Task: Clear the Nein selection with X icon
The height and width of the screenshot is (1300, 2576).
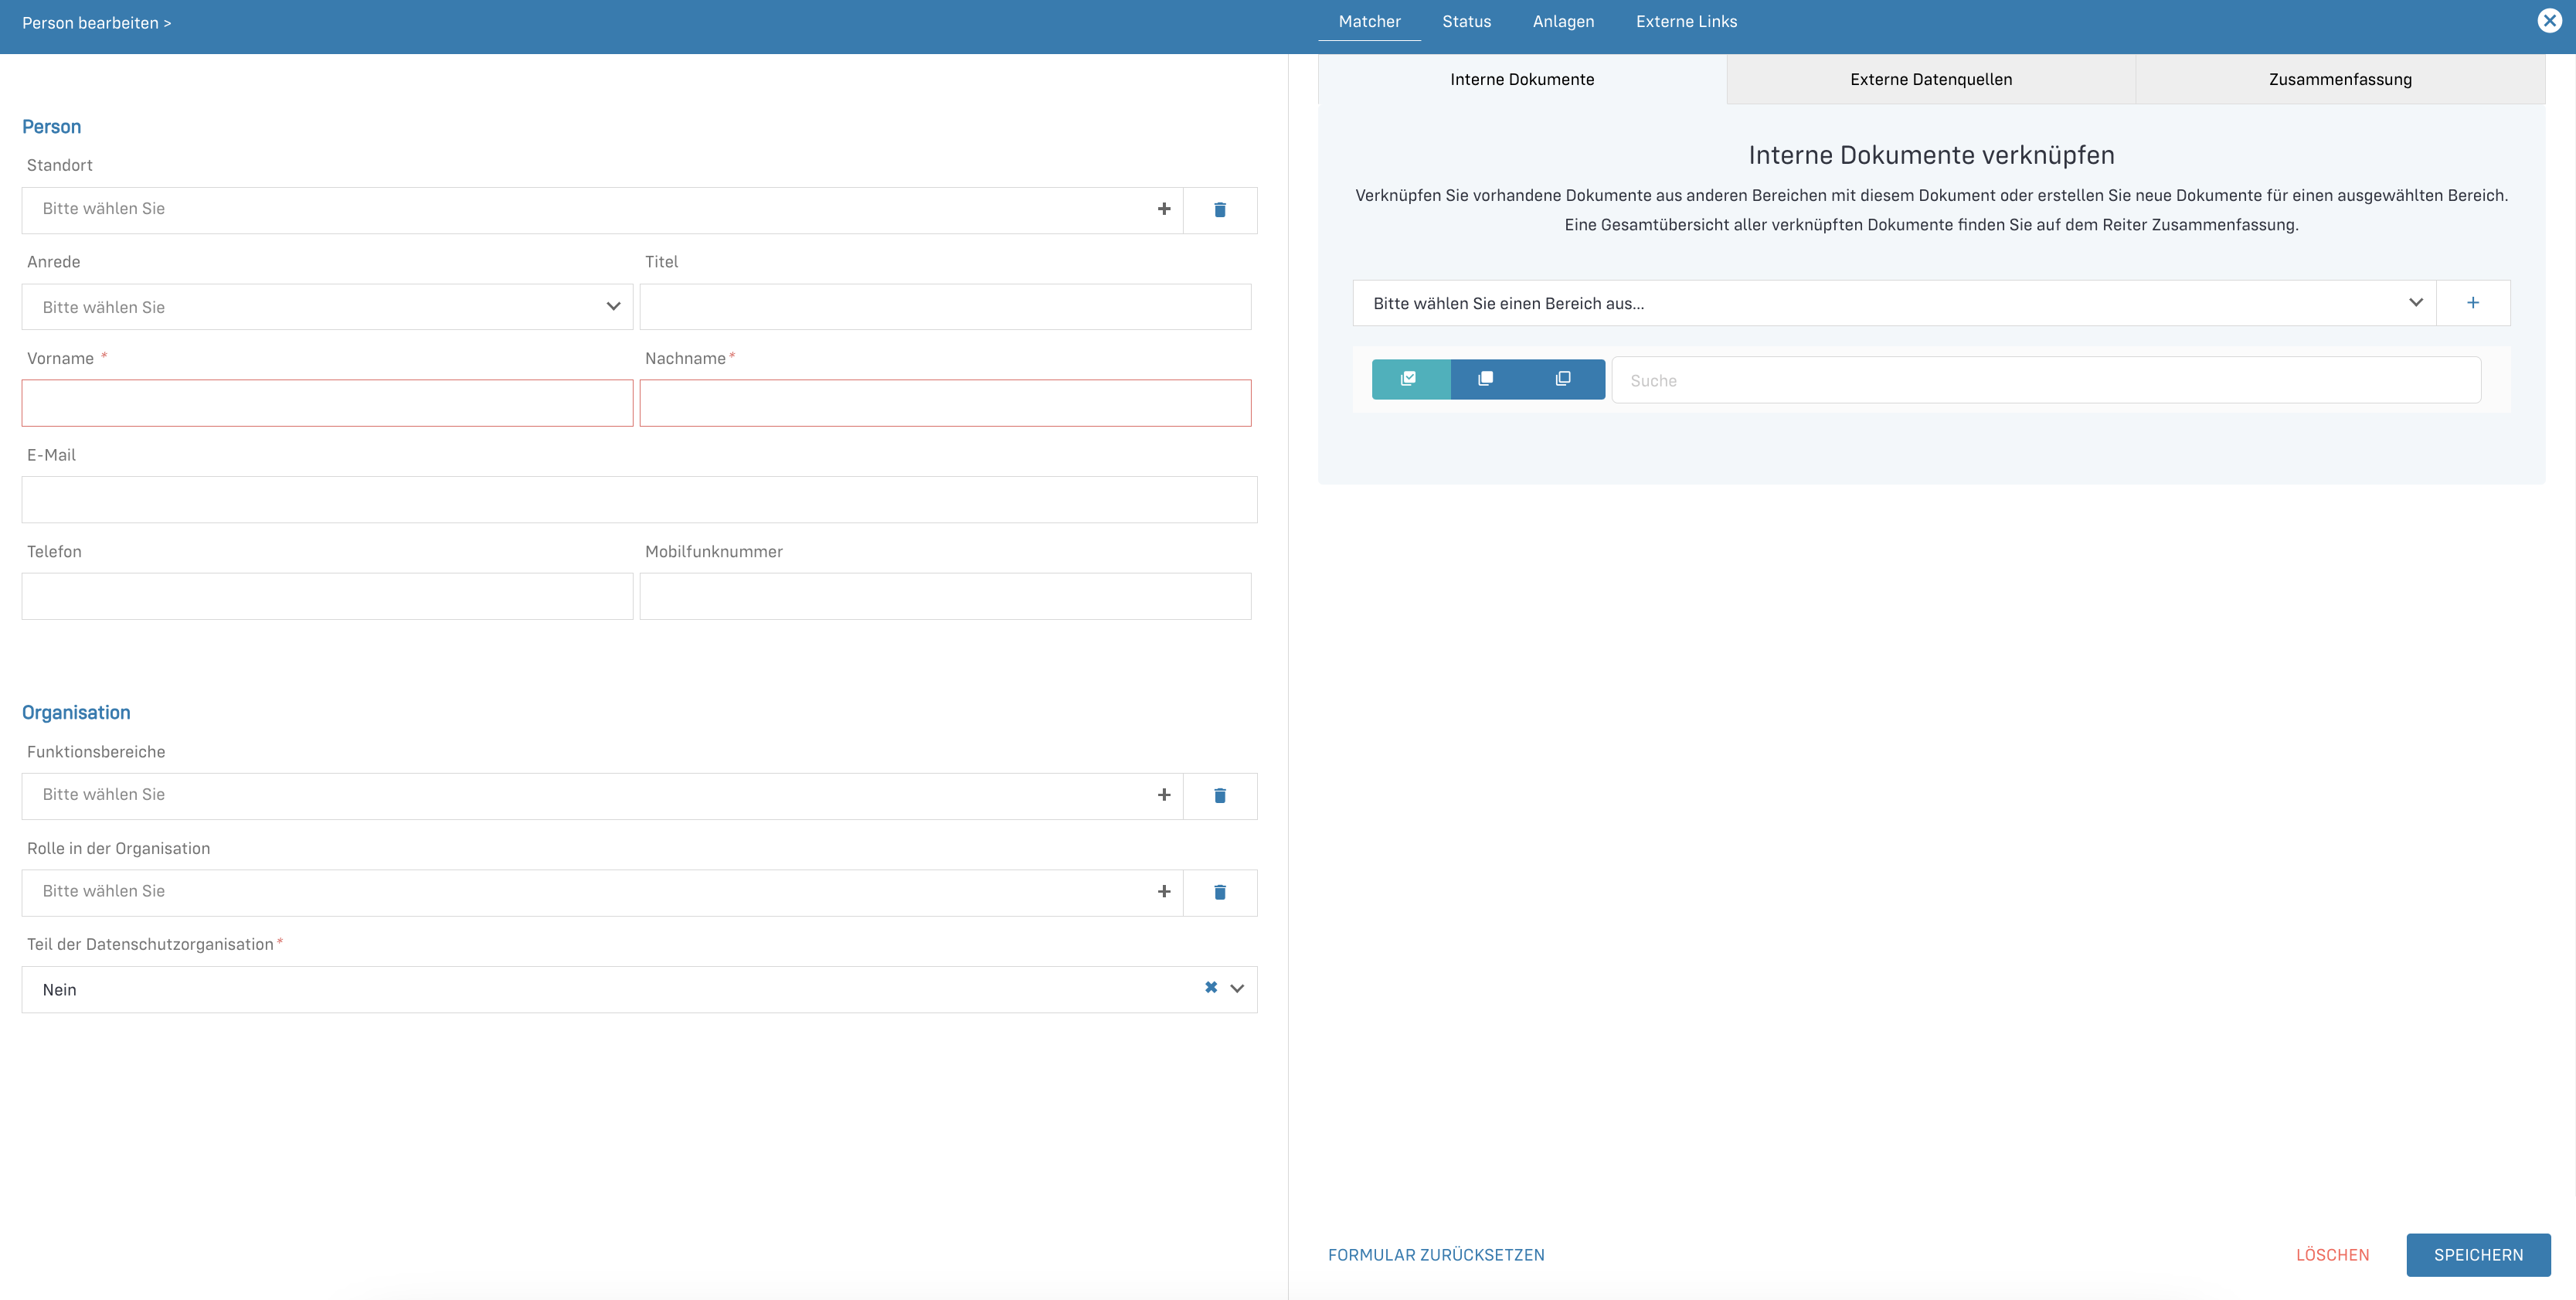Action: (1210, 988)
